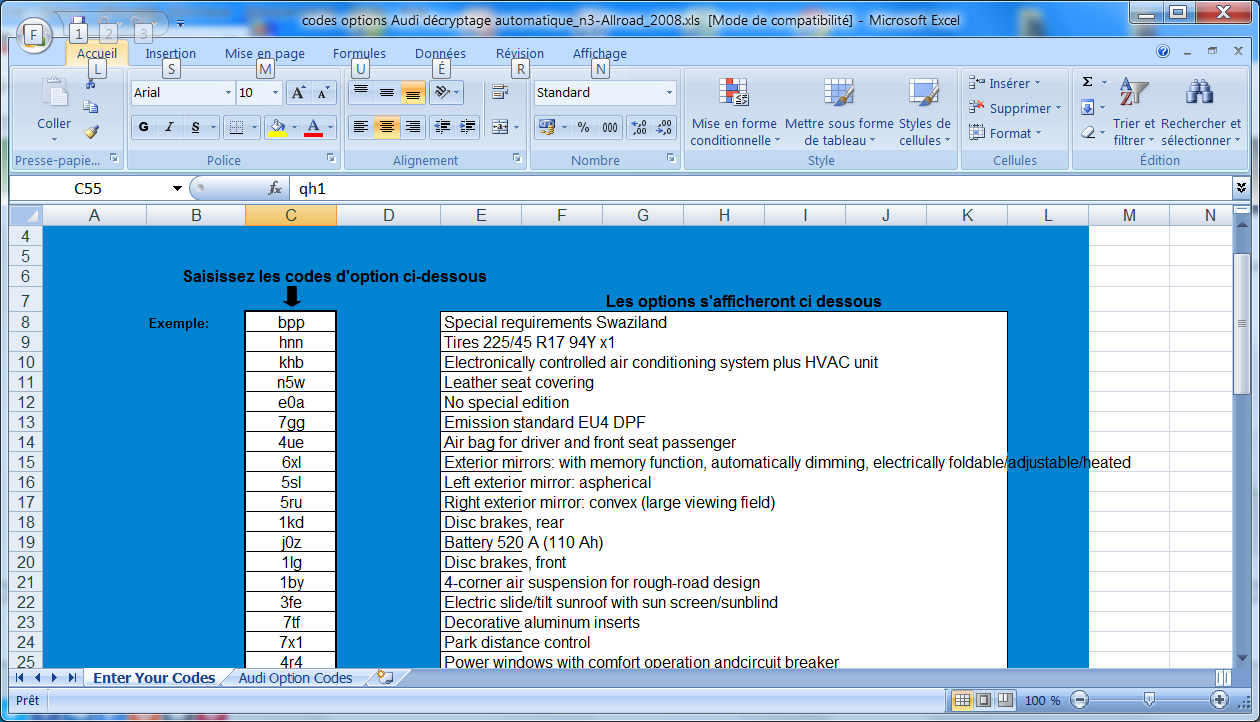Image resolution: width=1260 pixels, height=722 pixels.
Task: Open the number format Standard dropdown
Action: [669, 93]
